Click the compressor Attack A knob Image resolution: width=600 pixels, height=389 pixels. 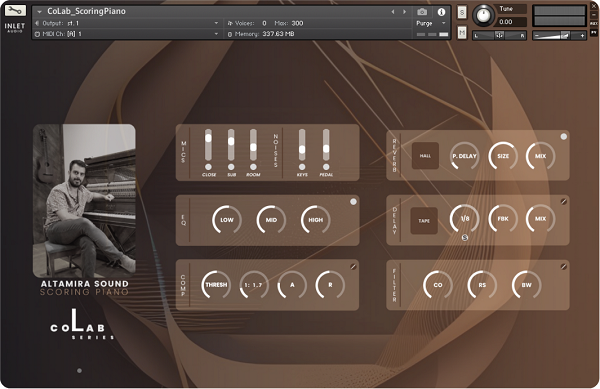click(292, 285)
